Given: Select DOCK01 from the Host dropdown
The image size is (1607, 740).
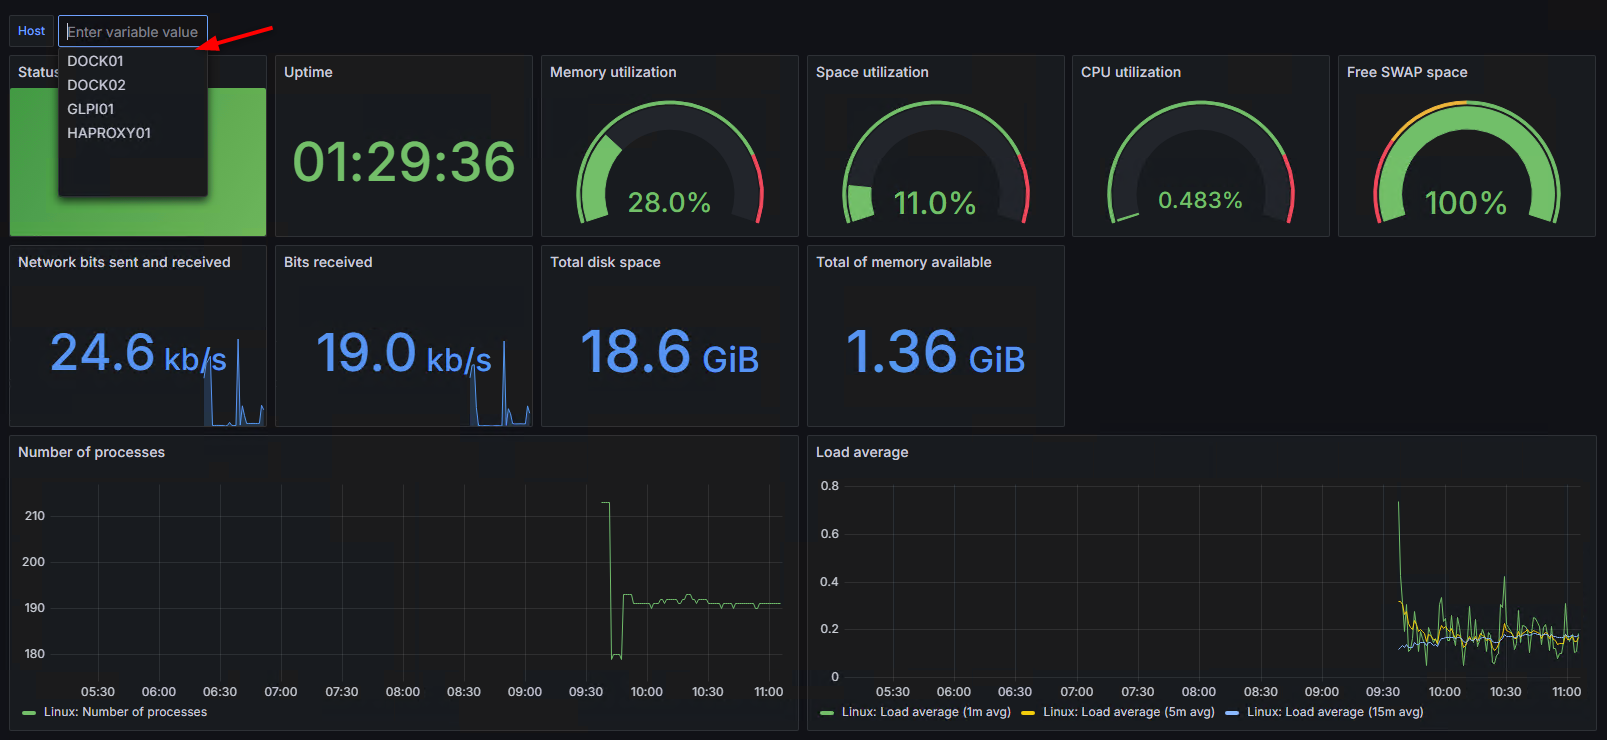Looking at the screenshot, I should (x=96, y=61).
